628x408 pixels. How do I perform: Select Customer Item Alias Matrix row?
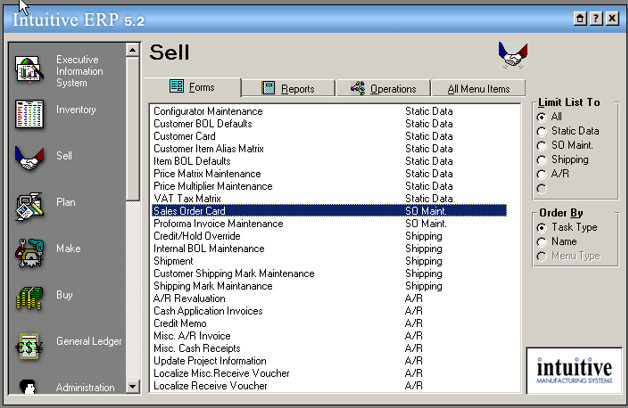coord(329,149)
